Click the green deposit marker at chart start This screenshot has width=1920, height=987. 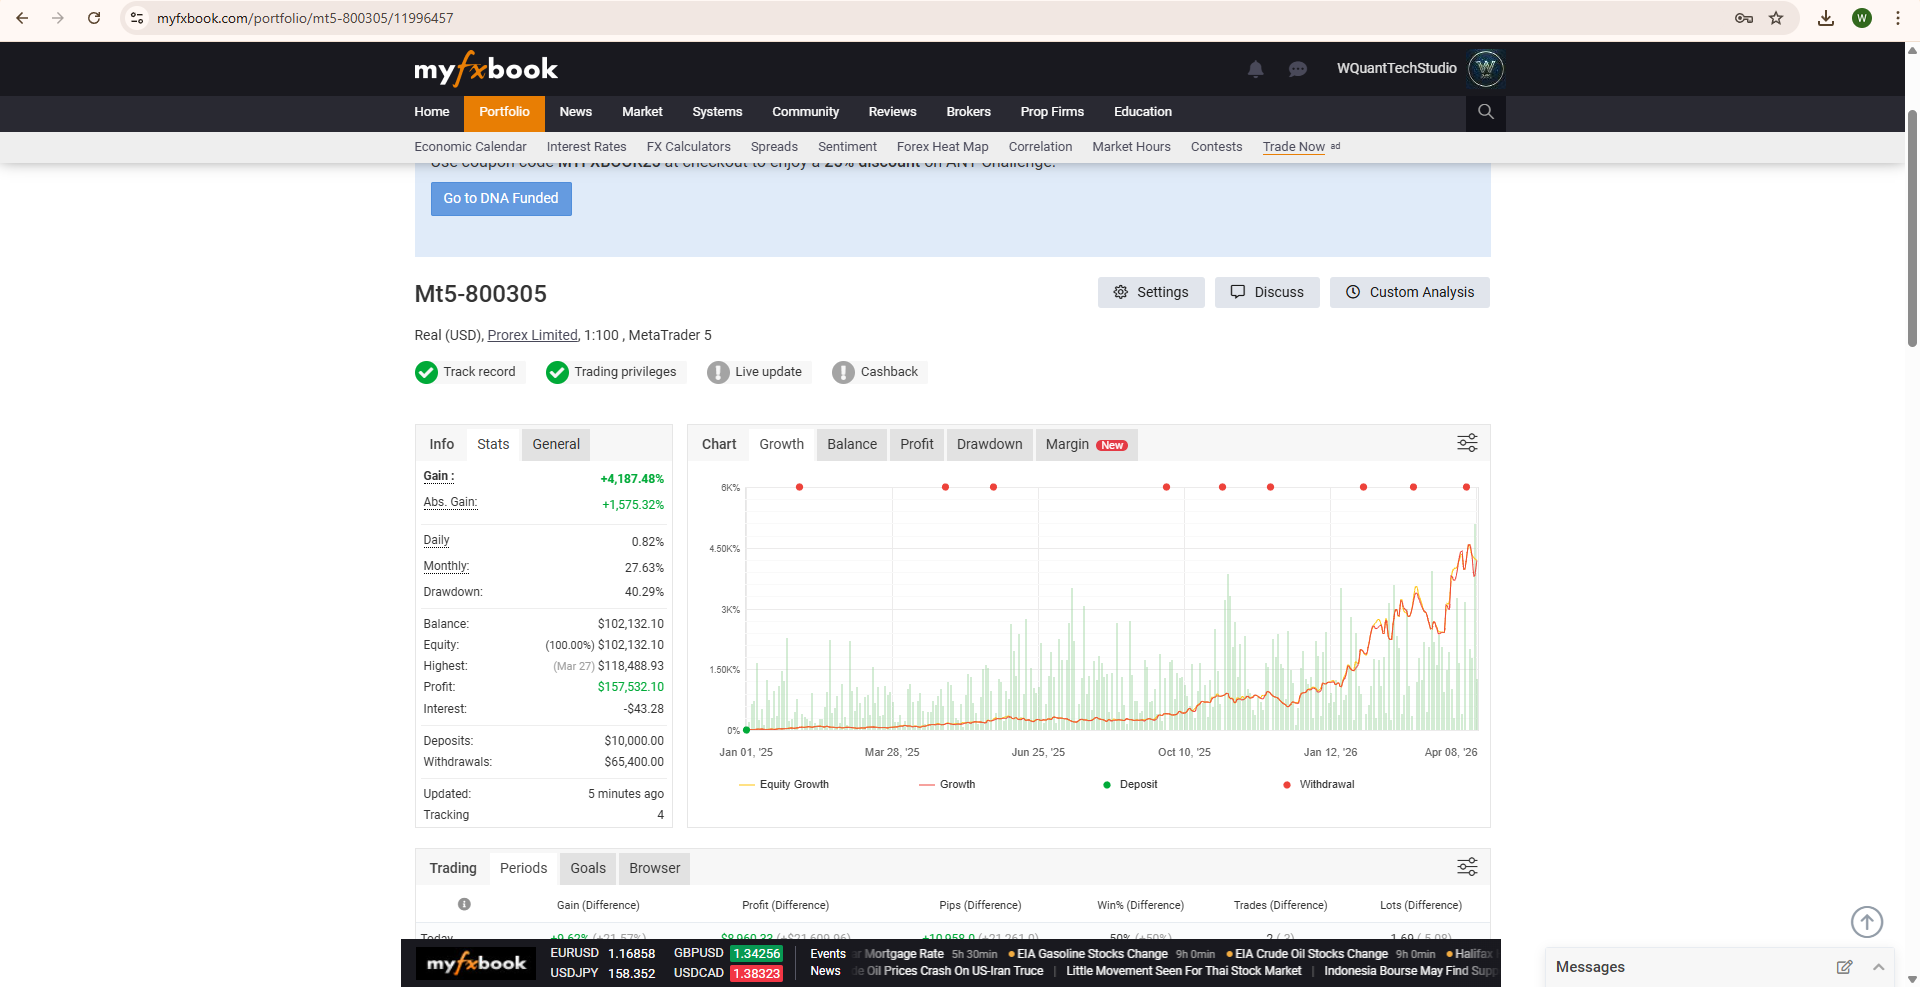tap(747, 730)
